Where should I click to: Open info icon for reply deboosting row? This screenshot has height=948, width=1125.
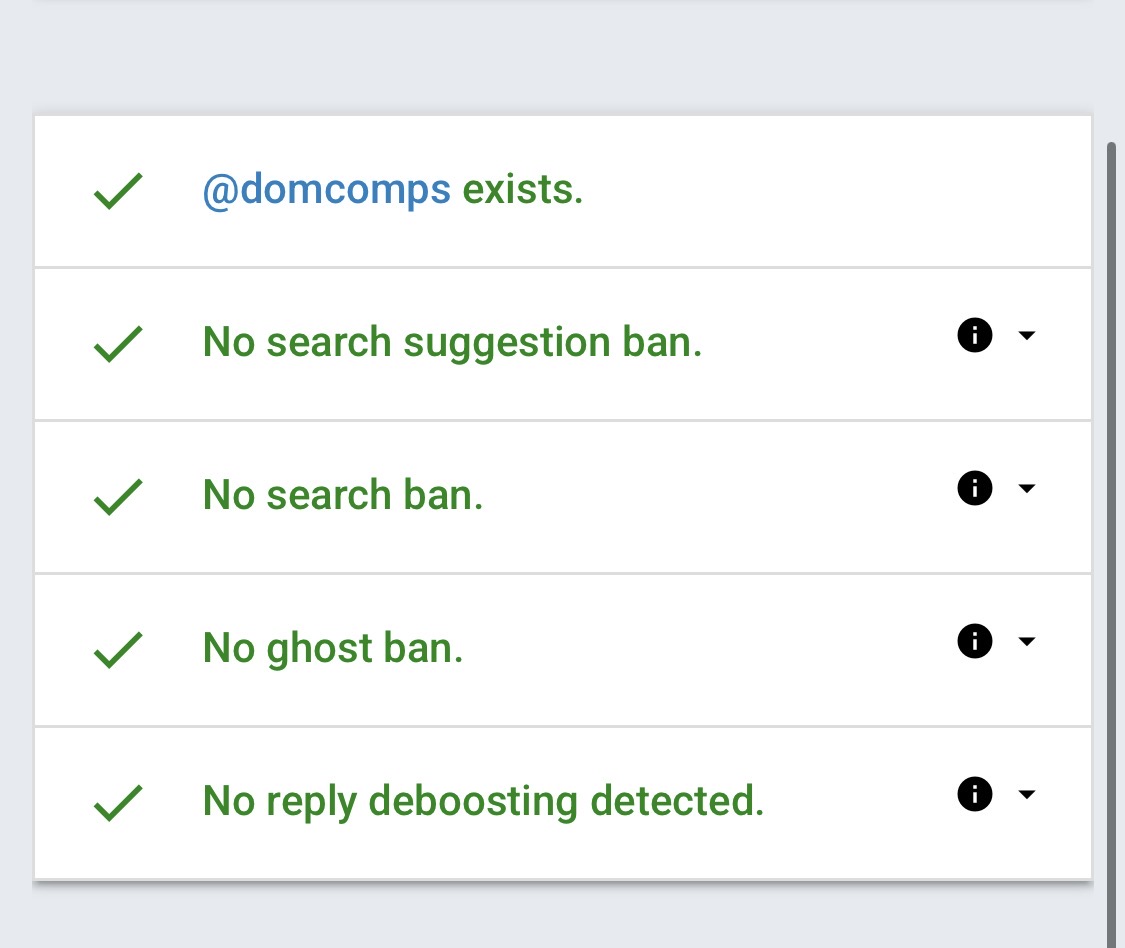974,794
